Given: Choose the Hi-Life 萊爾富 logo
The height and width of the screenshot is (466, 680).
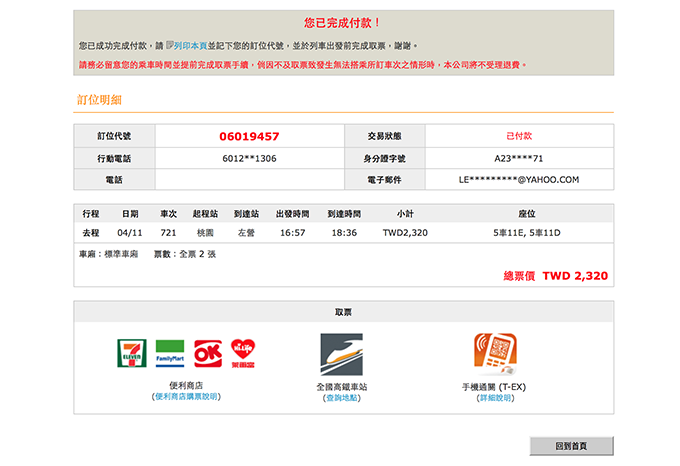Looking at the screenshot, I should pyautogui.click(x=243, y=353).
